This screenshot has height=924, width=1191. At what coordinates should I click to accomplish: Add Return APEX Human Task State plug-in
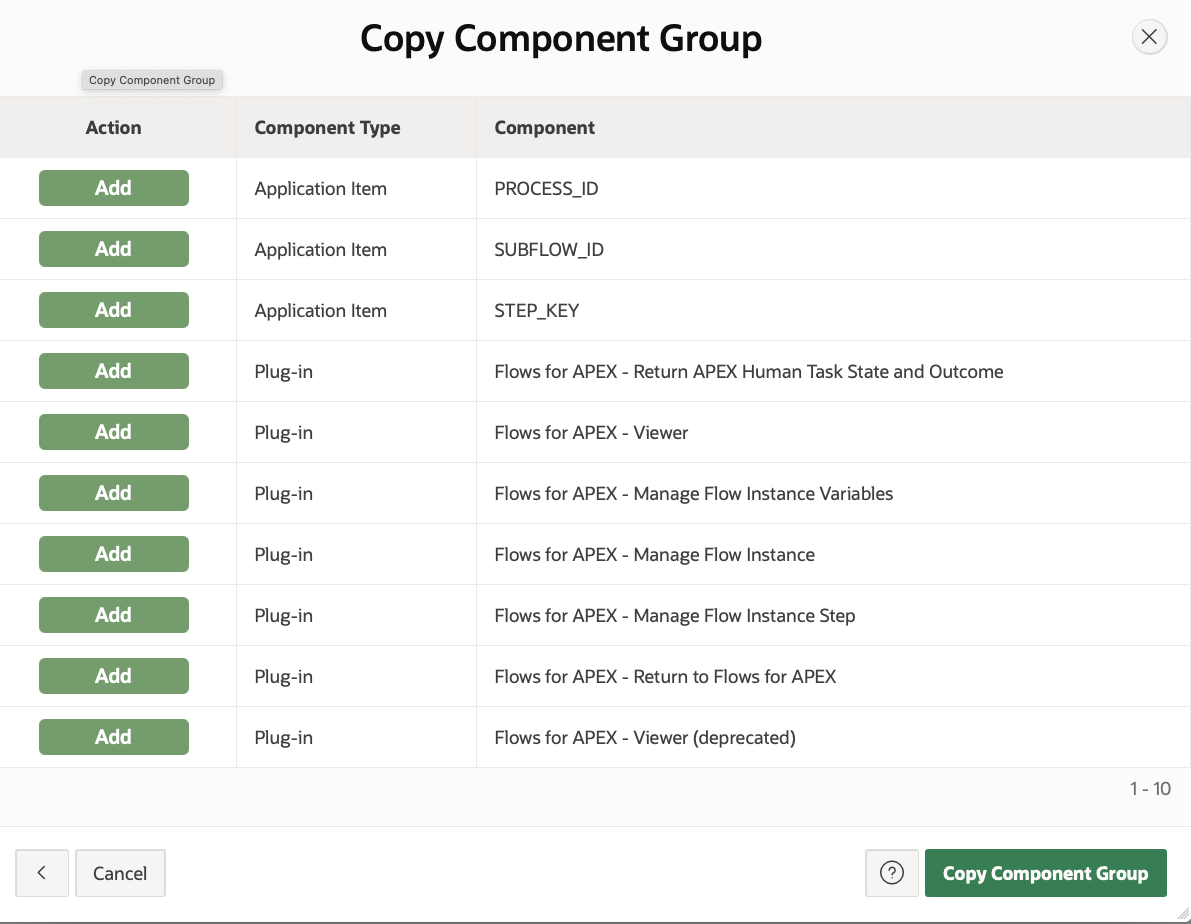pyautogui.click(x=113, y=371)
